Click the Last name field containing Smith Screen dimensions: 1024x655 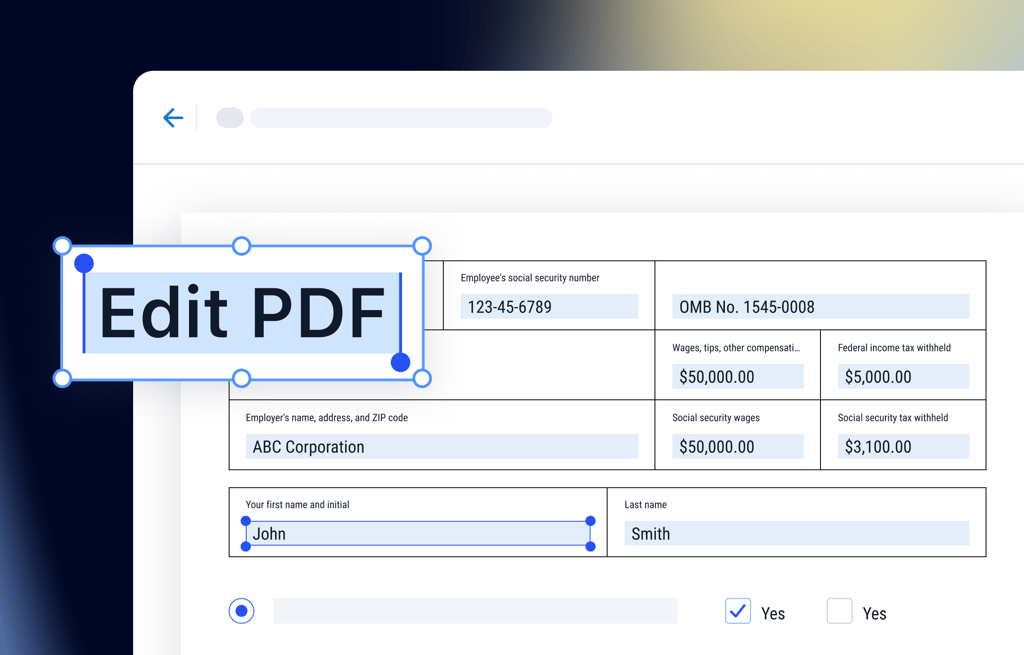point(796,534)
